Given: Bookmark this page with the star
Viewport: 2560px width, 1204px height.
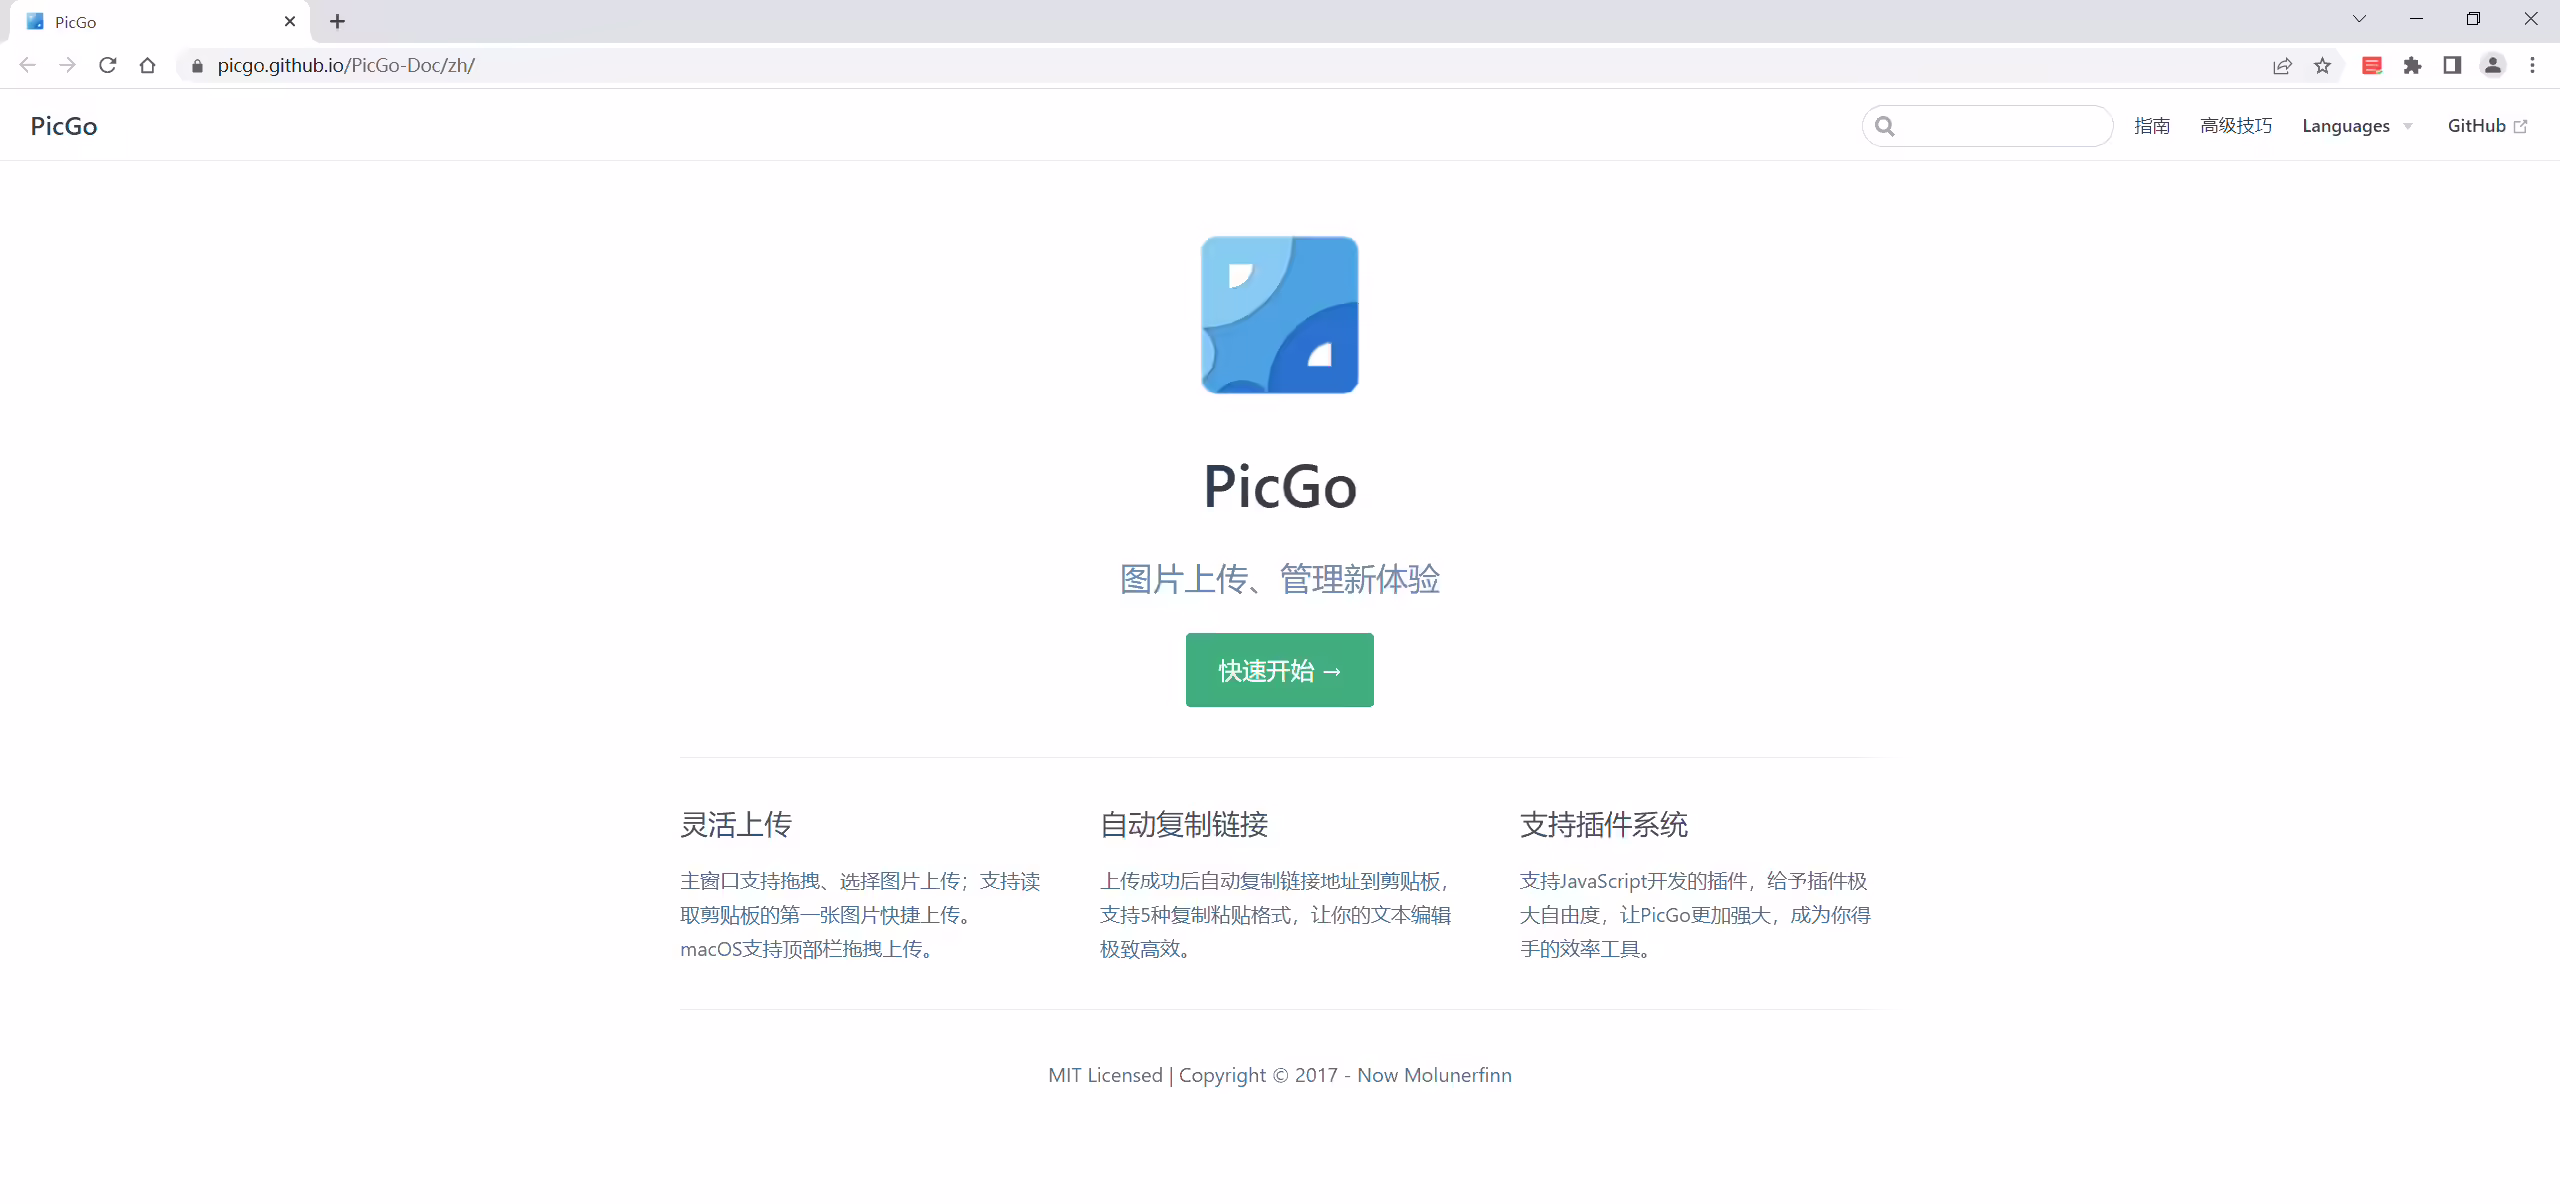Looking at the screenshot, I should click(2322, 66).
